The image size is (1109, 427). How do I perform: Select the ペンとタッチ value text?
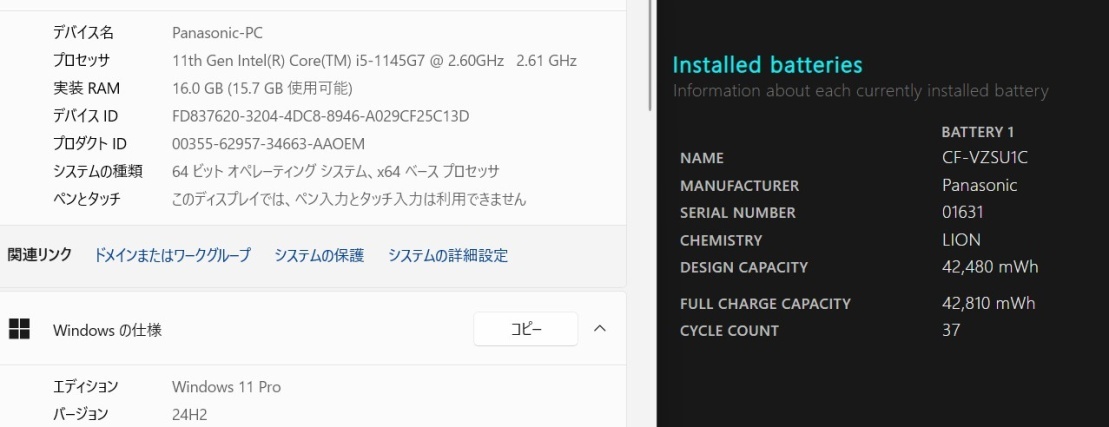[x=349, y=199]
